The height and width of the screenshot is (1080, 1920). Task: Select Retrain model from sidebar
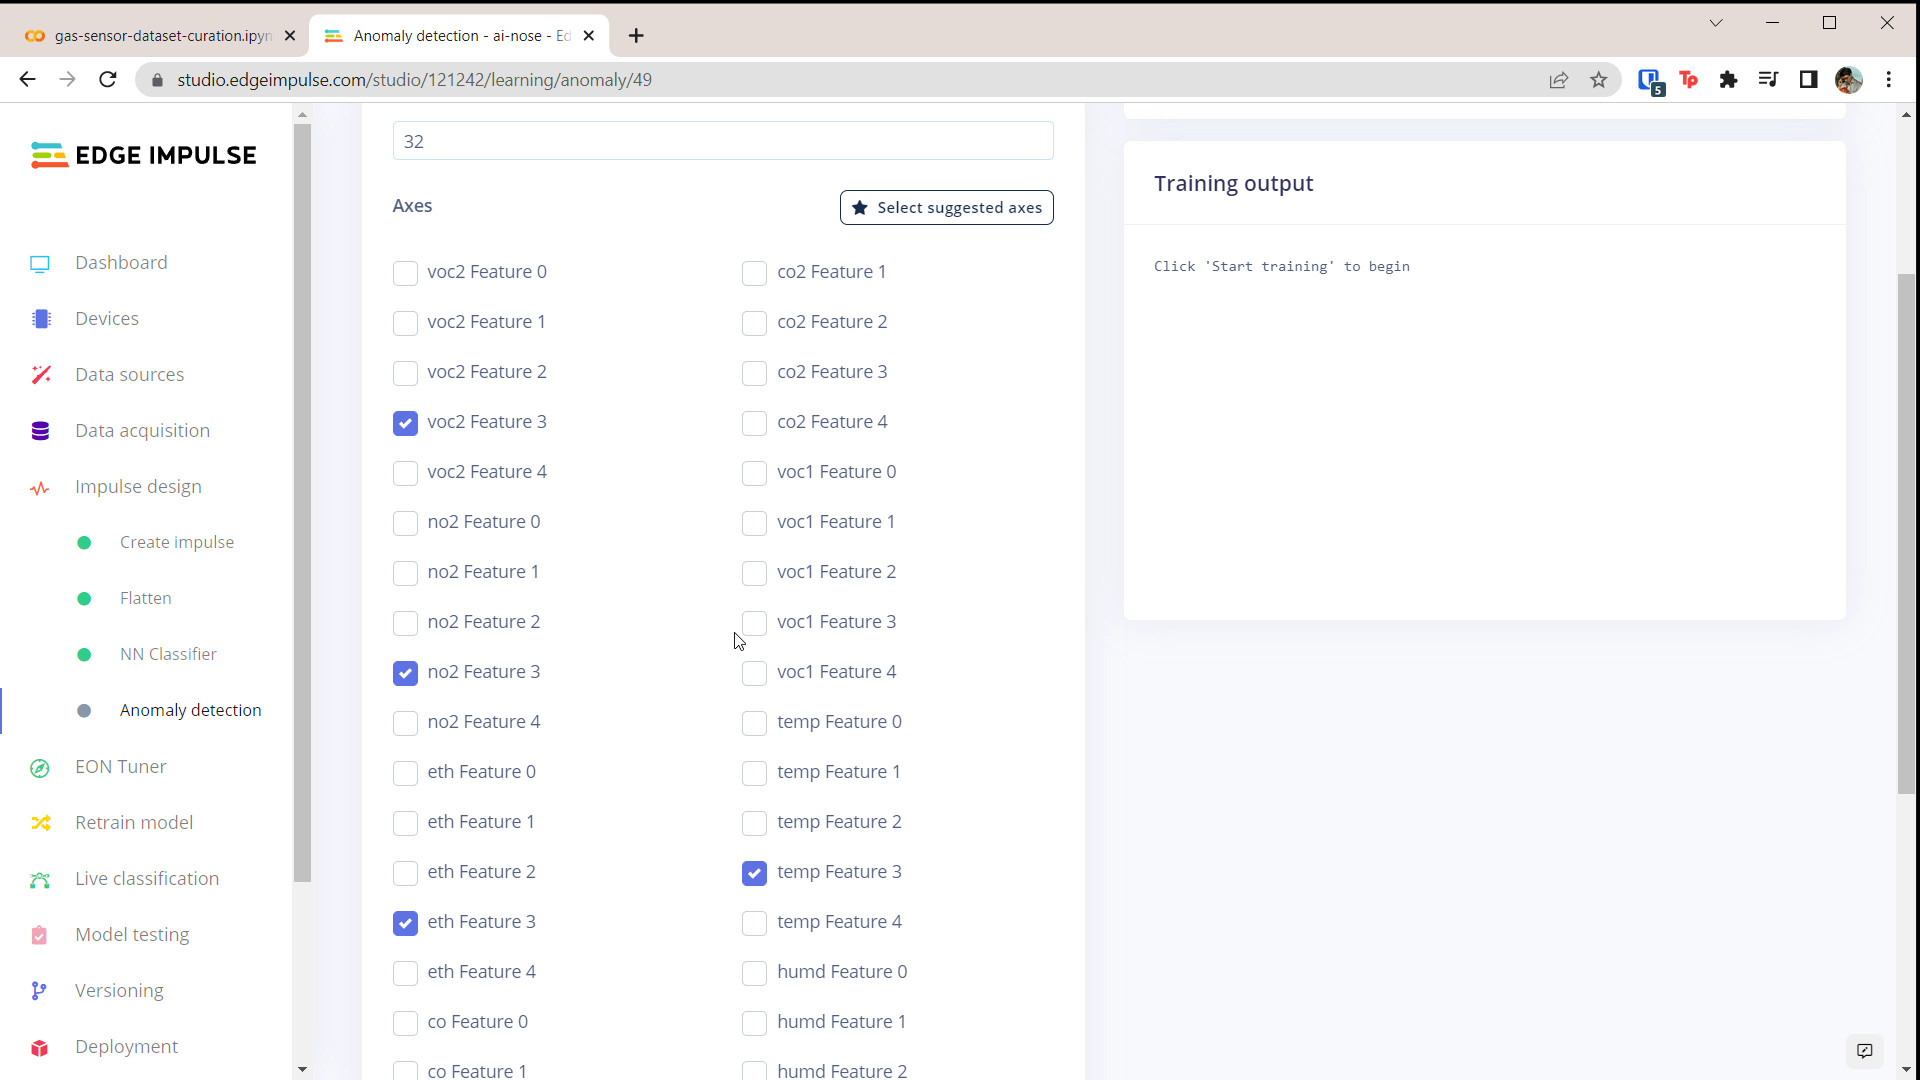point(133,822)
